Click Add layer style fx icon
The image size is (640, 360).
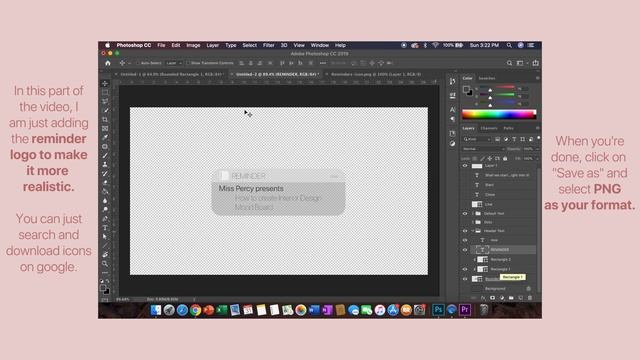(x=483, y=298)
